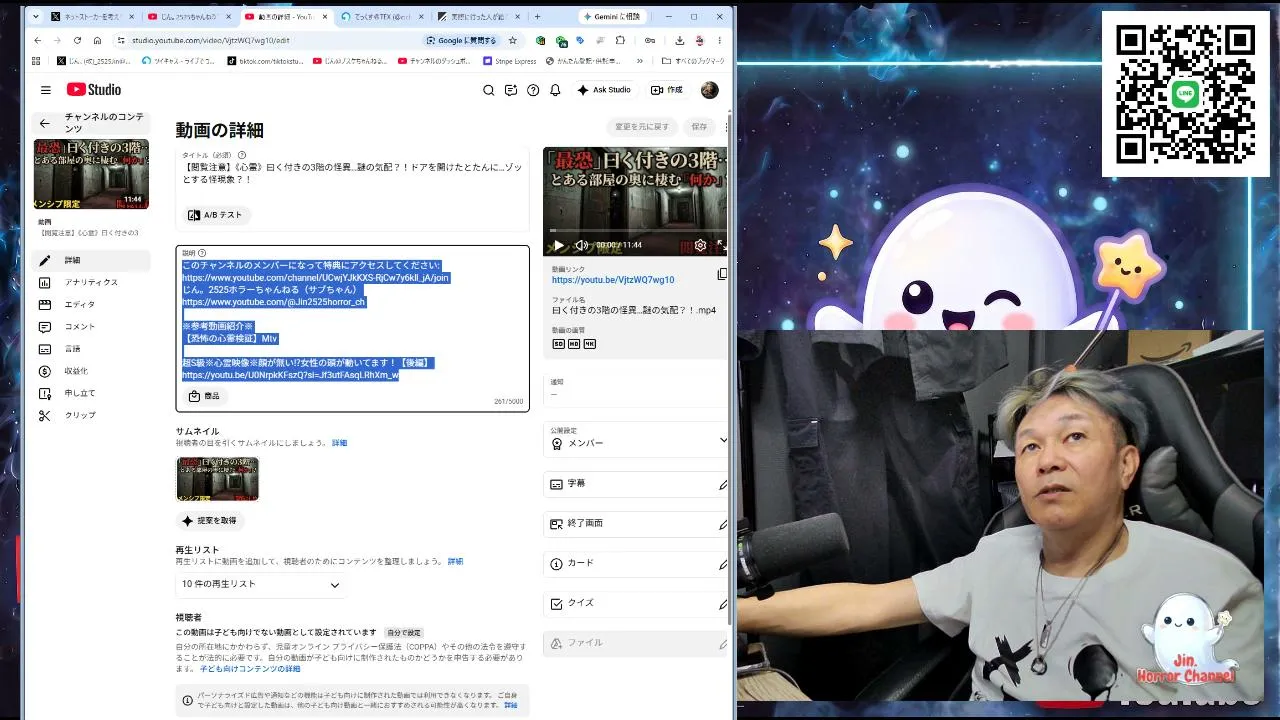Edit the 字幕 subtitles with pencil icon
This screenshot has width=1280, height=720.
723,484
